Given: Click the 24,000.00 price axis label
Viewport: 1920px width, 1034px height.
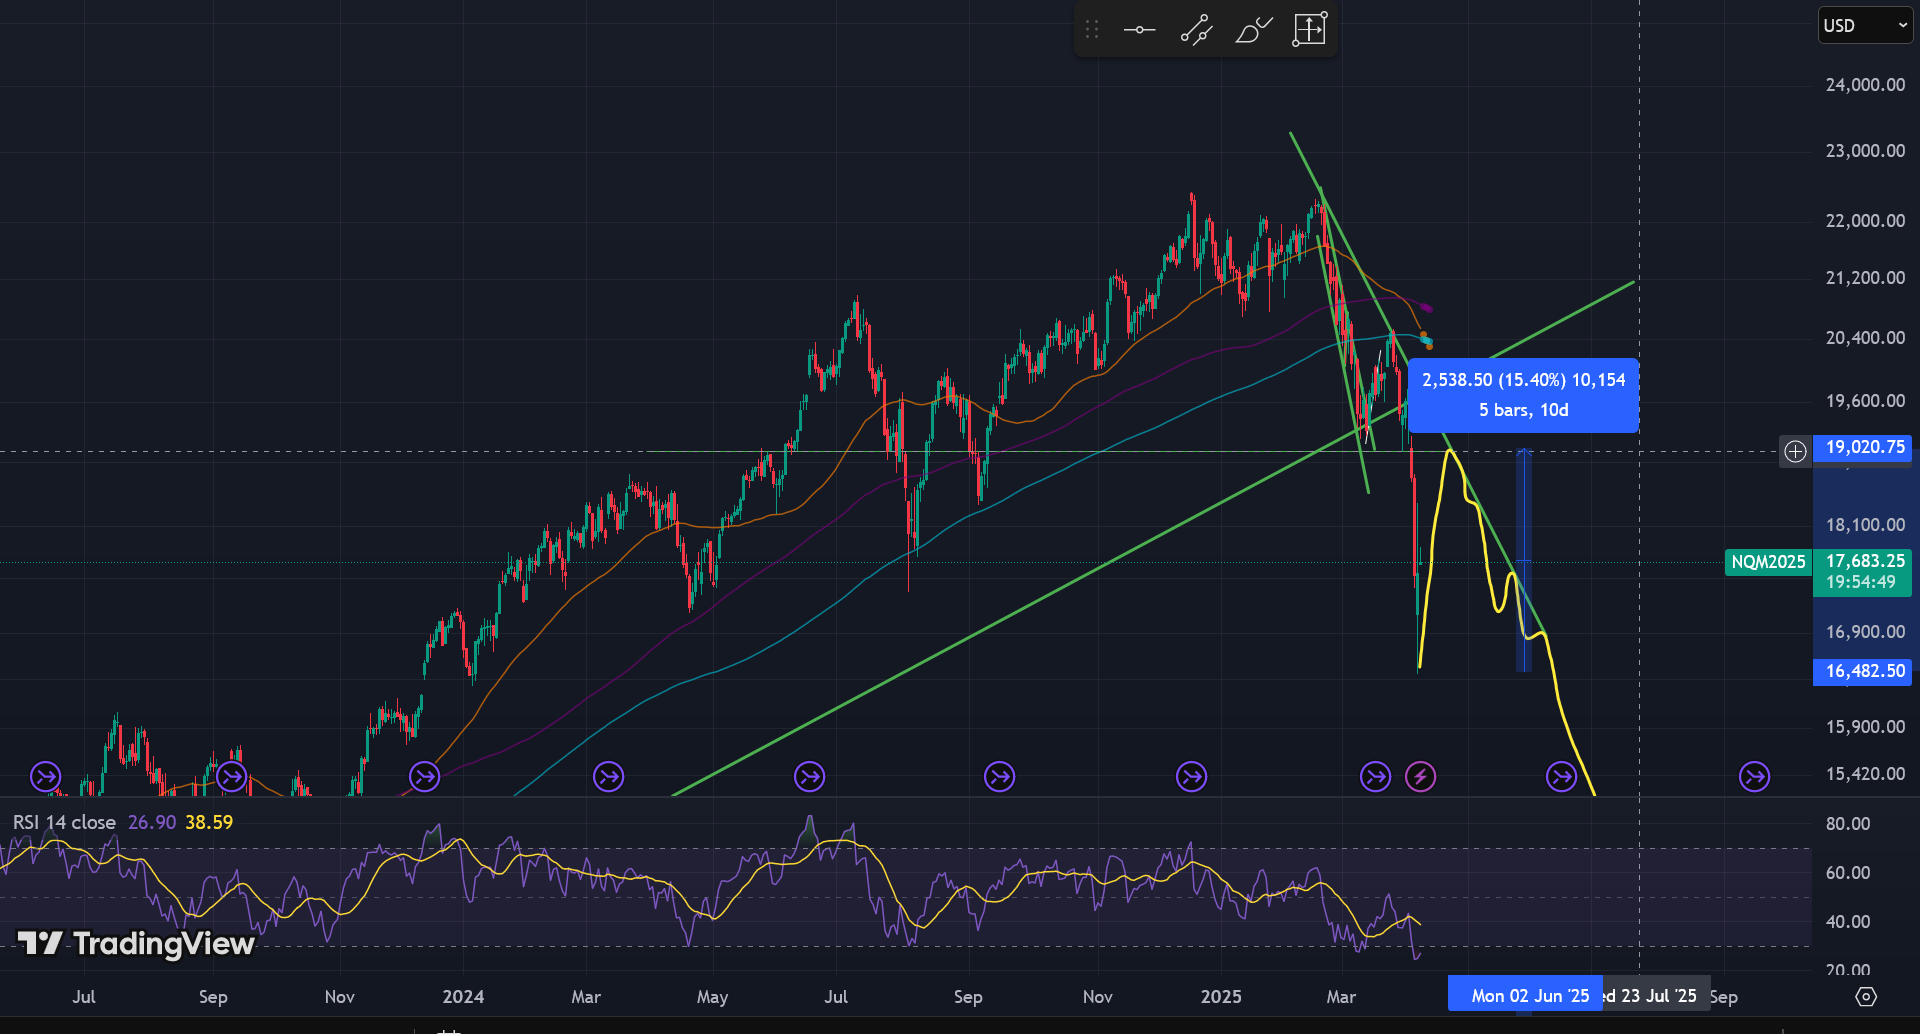Looking at the screenshot, I should [1865, 85].
